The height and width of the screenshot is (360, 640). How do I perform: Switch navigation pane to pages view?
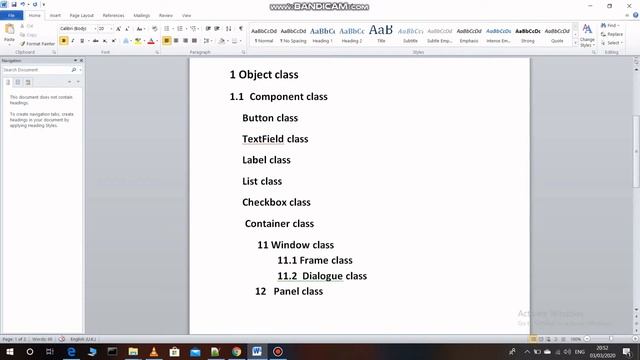(x=18, y=82)
